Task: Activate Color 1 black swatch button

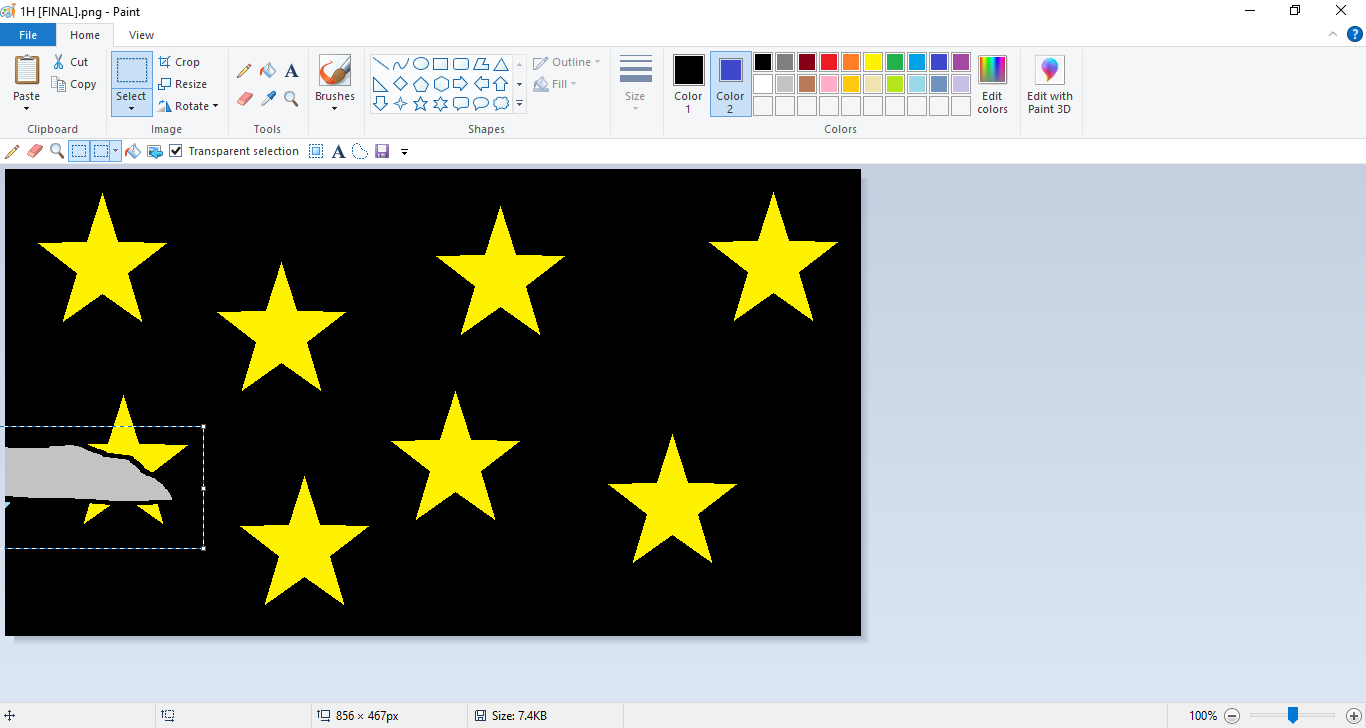Action: [x=688, y=84]
